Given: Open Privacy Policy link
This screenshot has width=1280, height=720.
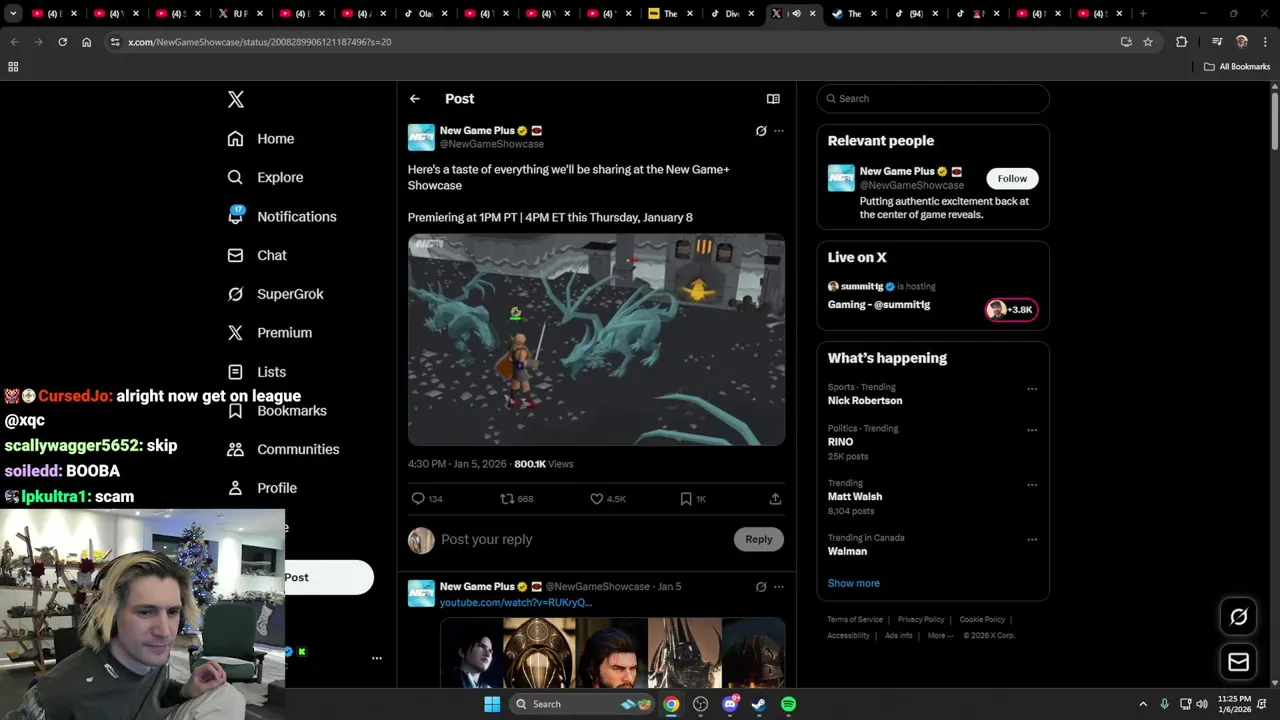Looking at the screenshot, I should [921, 620].
